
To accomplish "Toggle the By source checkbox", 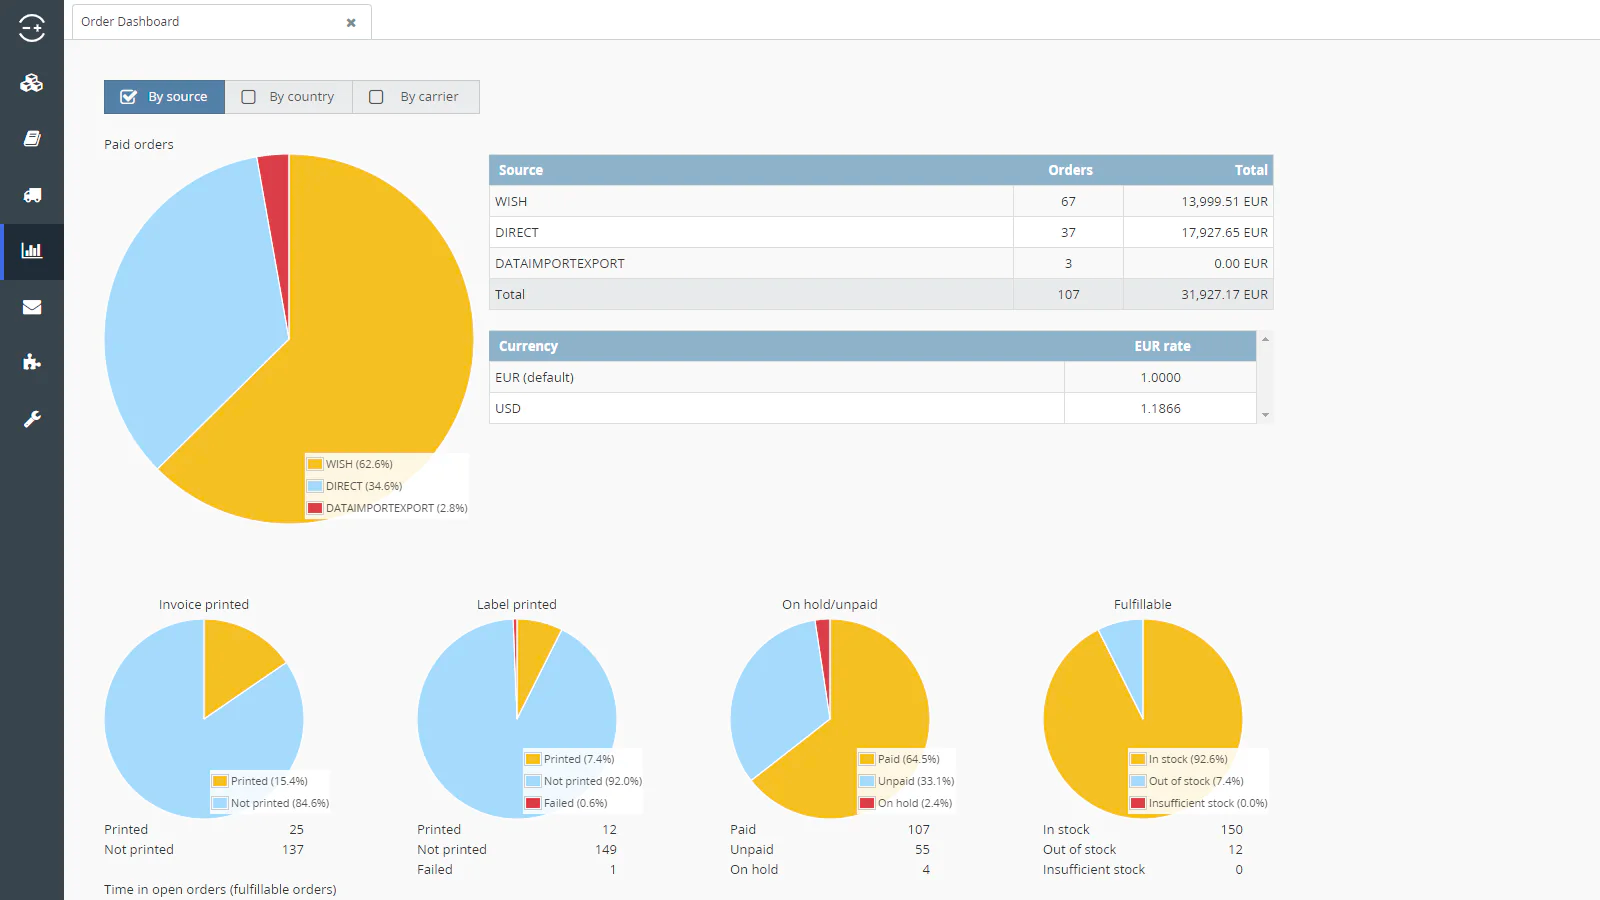I will pyautogui.click(x=128, y=97).
